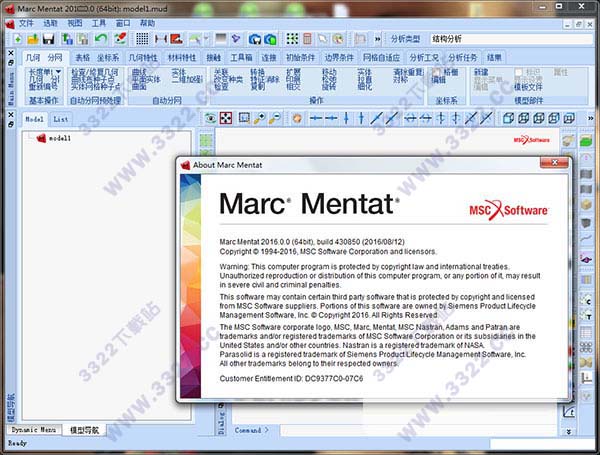Switch to the 结果 ribbon tab
600x455 pixels.
[x=494, y=58]
